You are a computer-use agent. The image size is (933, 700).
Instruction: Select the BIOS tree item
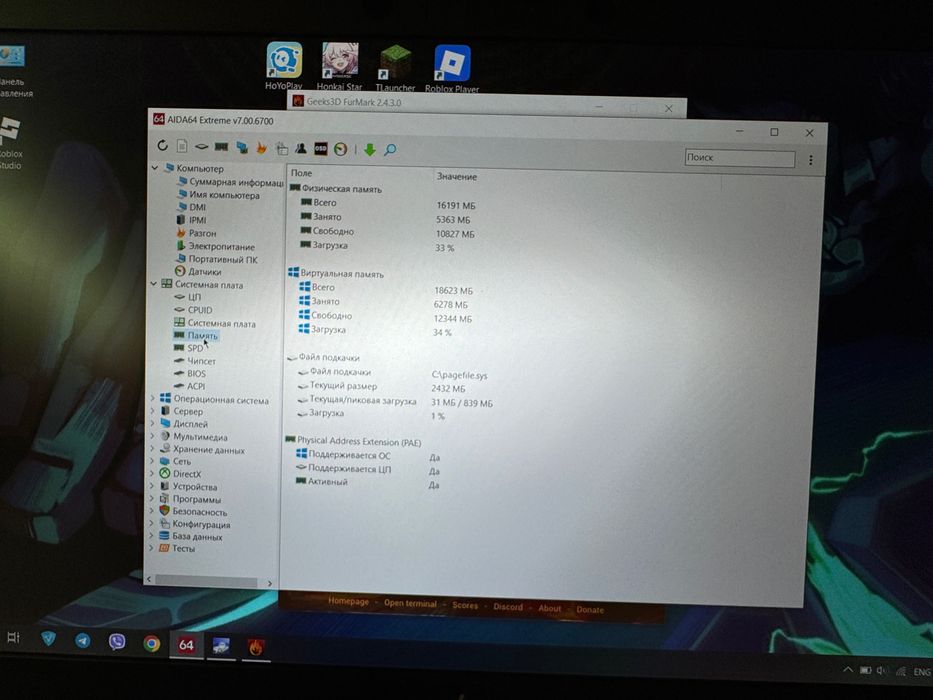tap(190, 374)
